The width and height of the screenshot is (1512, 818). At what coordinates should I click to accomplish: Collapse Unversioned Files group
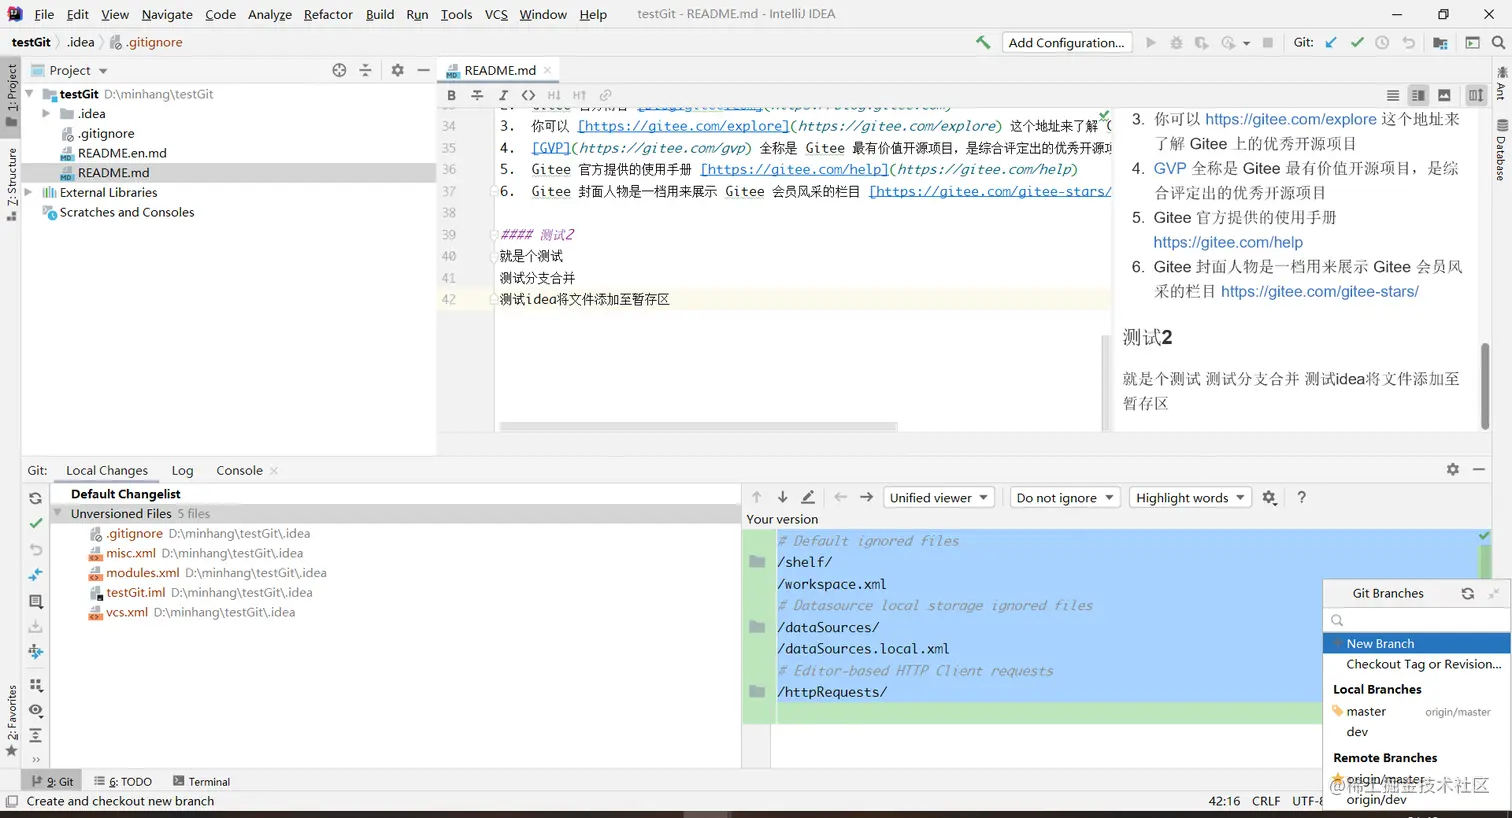(59, 513)
